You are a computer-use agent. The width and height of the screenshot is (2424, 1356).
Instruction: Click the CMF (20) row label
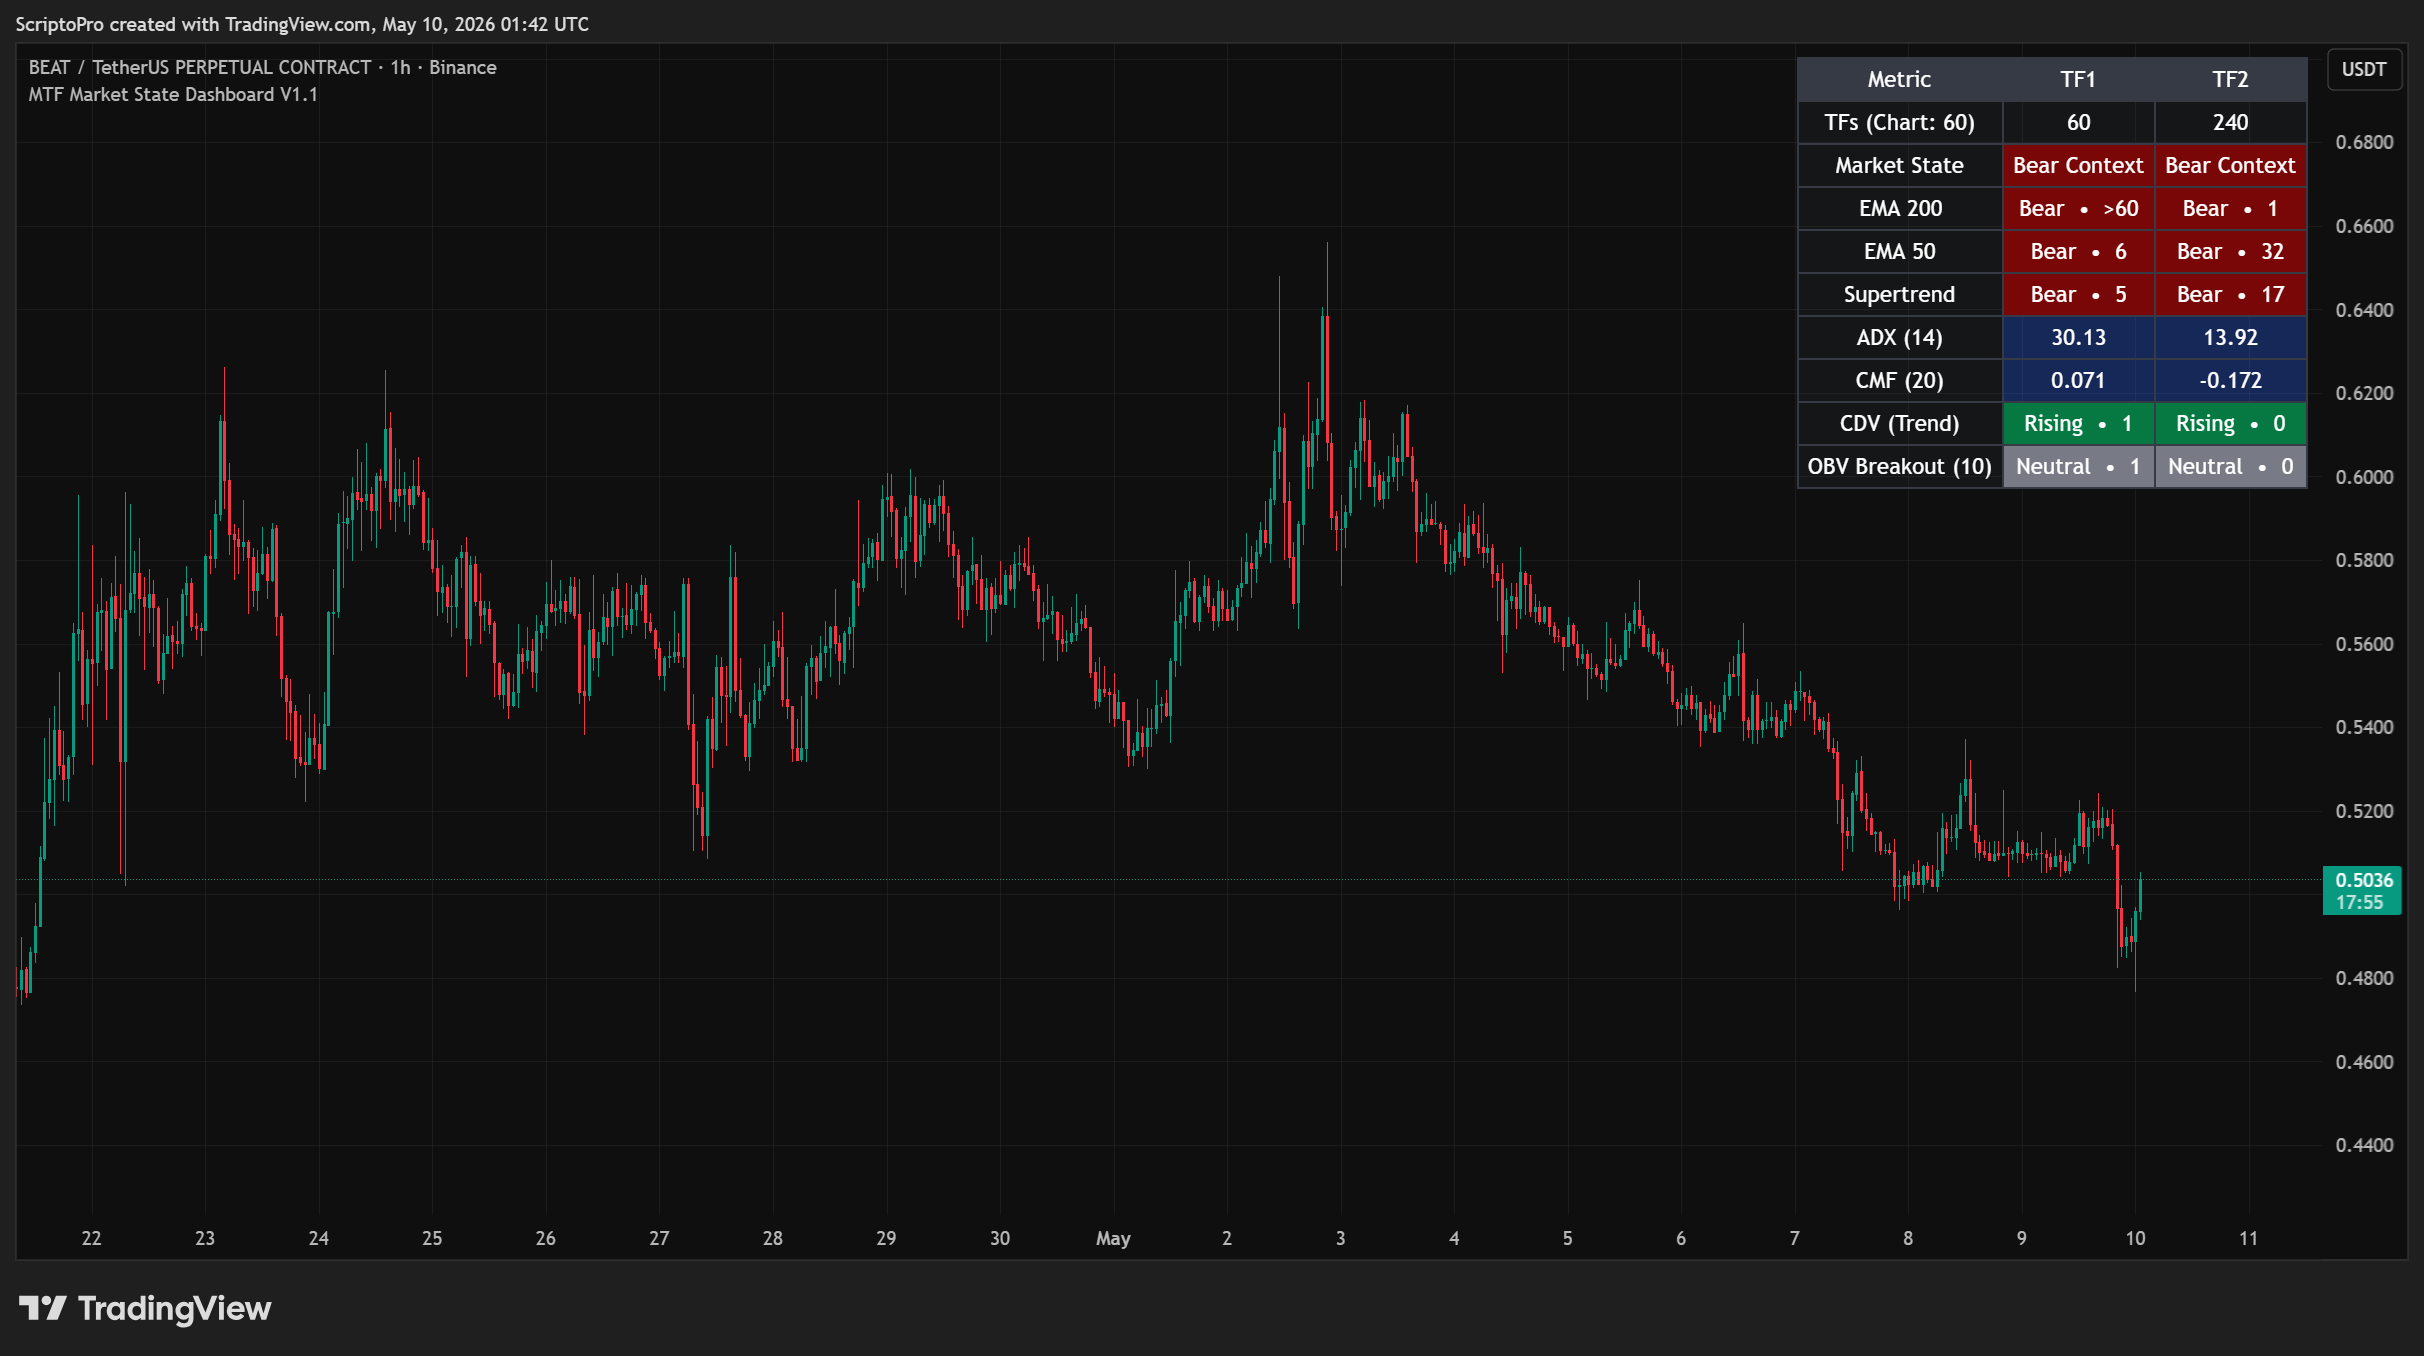tap(1899, 380)
